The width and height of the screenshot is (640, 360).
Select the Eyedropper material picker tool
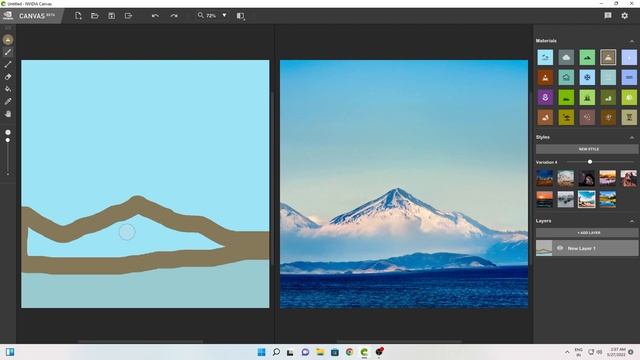click(8, 102)
